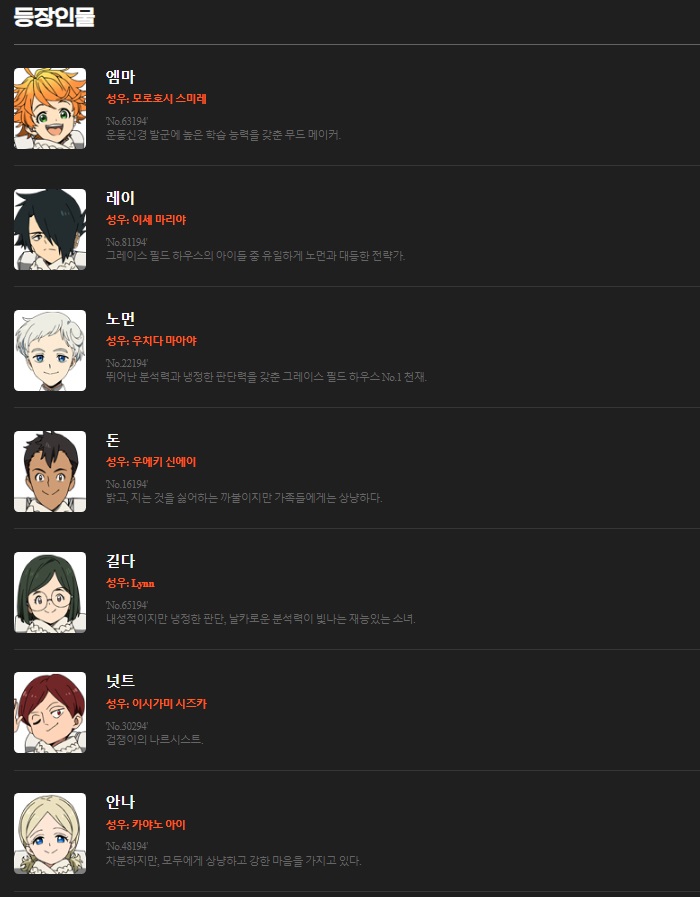The height and width of the screenshot is (897, 700).
Task: Click Don's character portrait thumbnail
Action: pyautogui.click(x=50, y=471)
